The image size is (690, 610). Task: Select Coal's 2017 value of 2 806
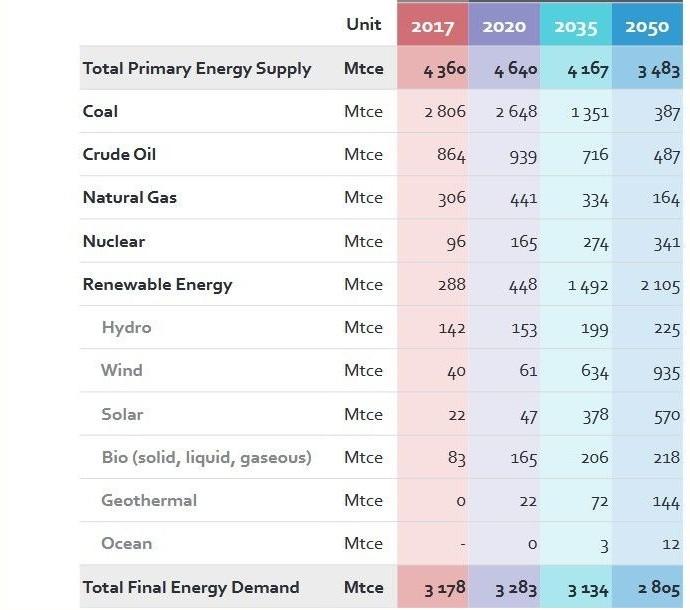pos(445,112)
